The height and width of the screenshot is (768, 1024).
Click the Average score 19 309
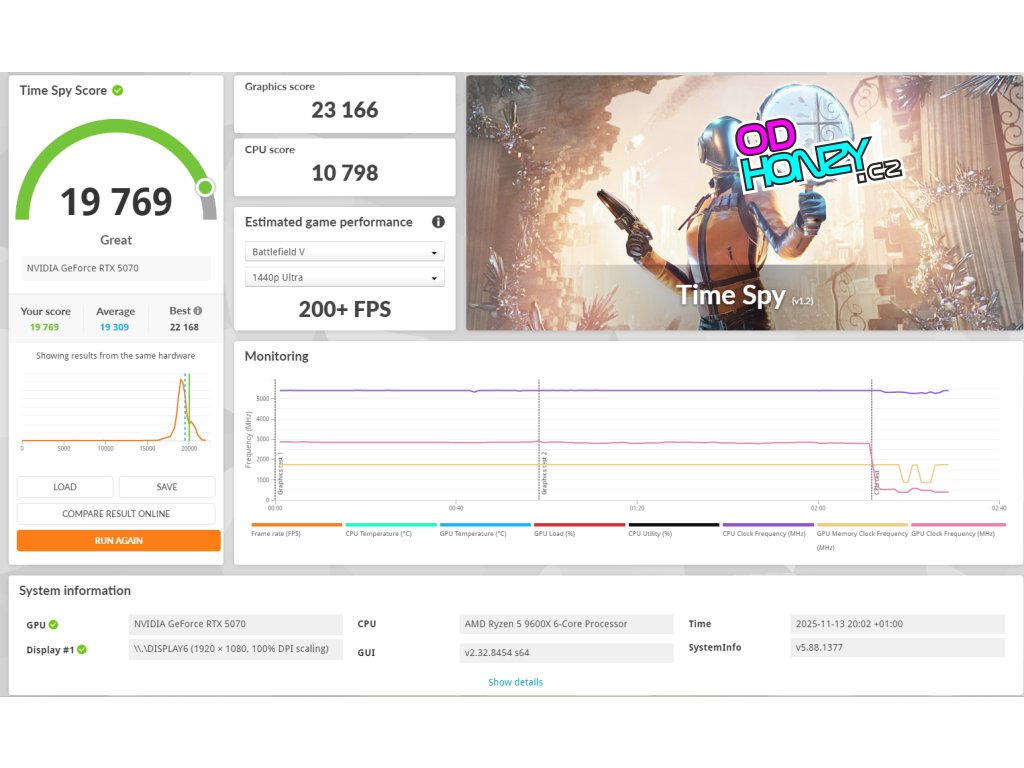pyautogui.click(x=114, y=327)
